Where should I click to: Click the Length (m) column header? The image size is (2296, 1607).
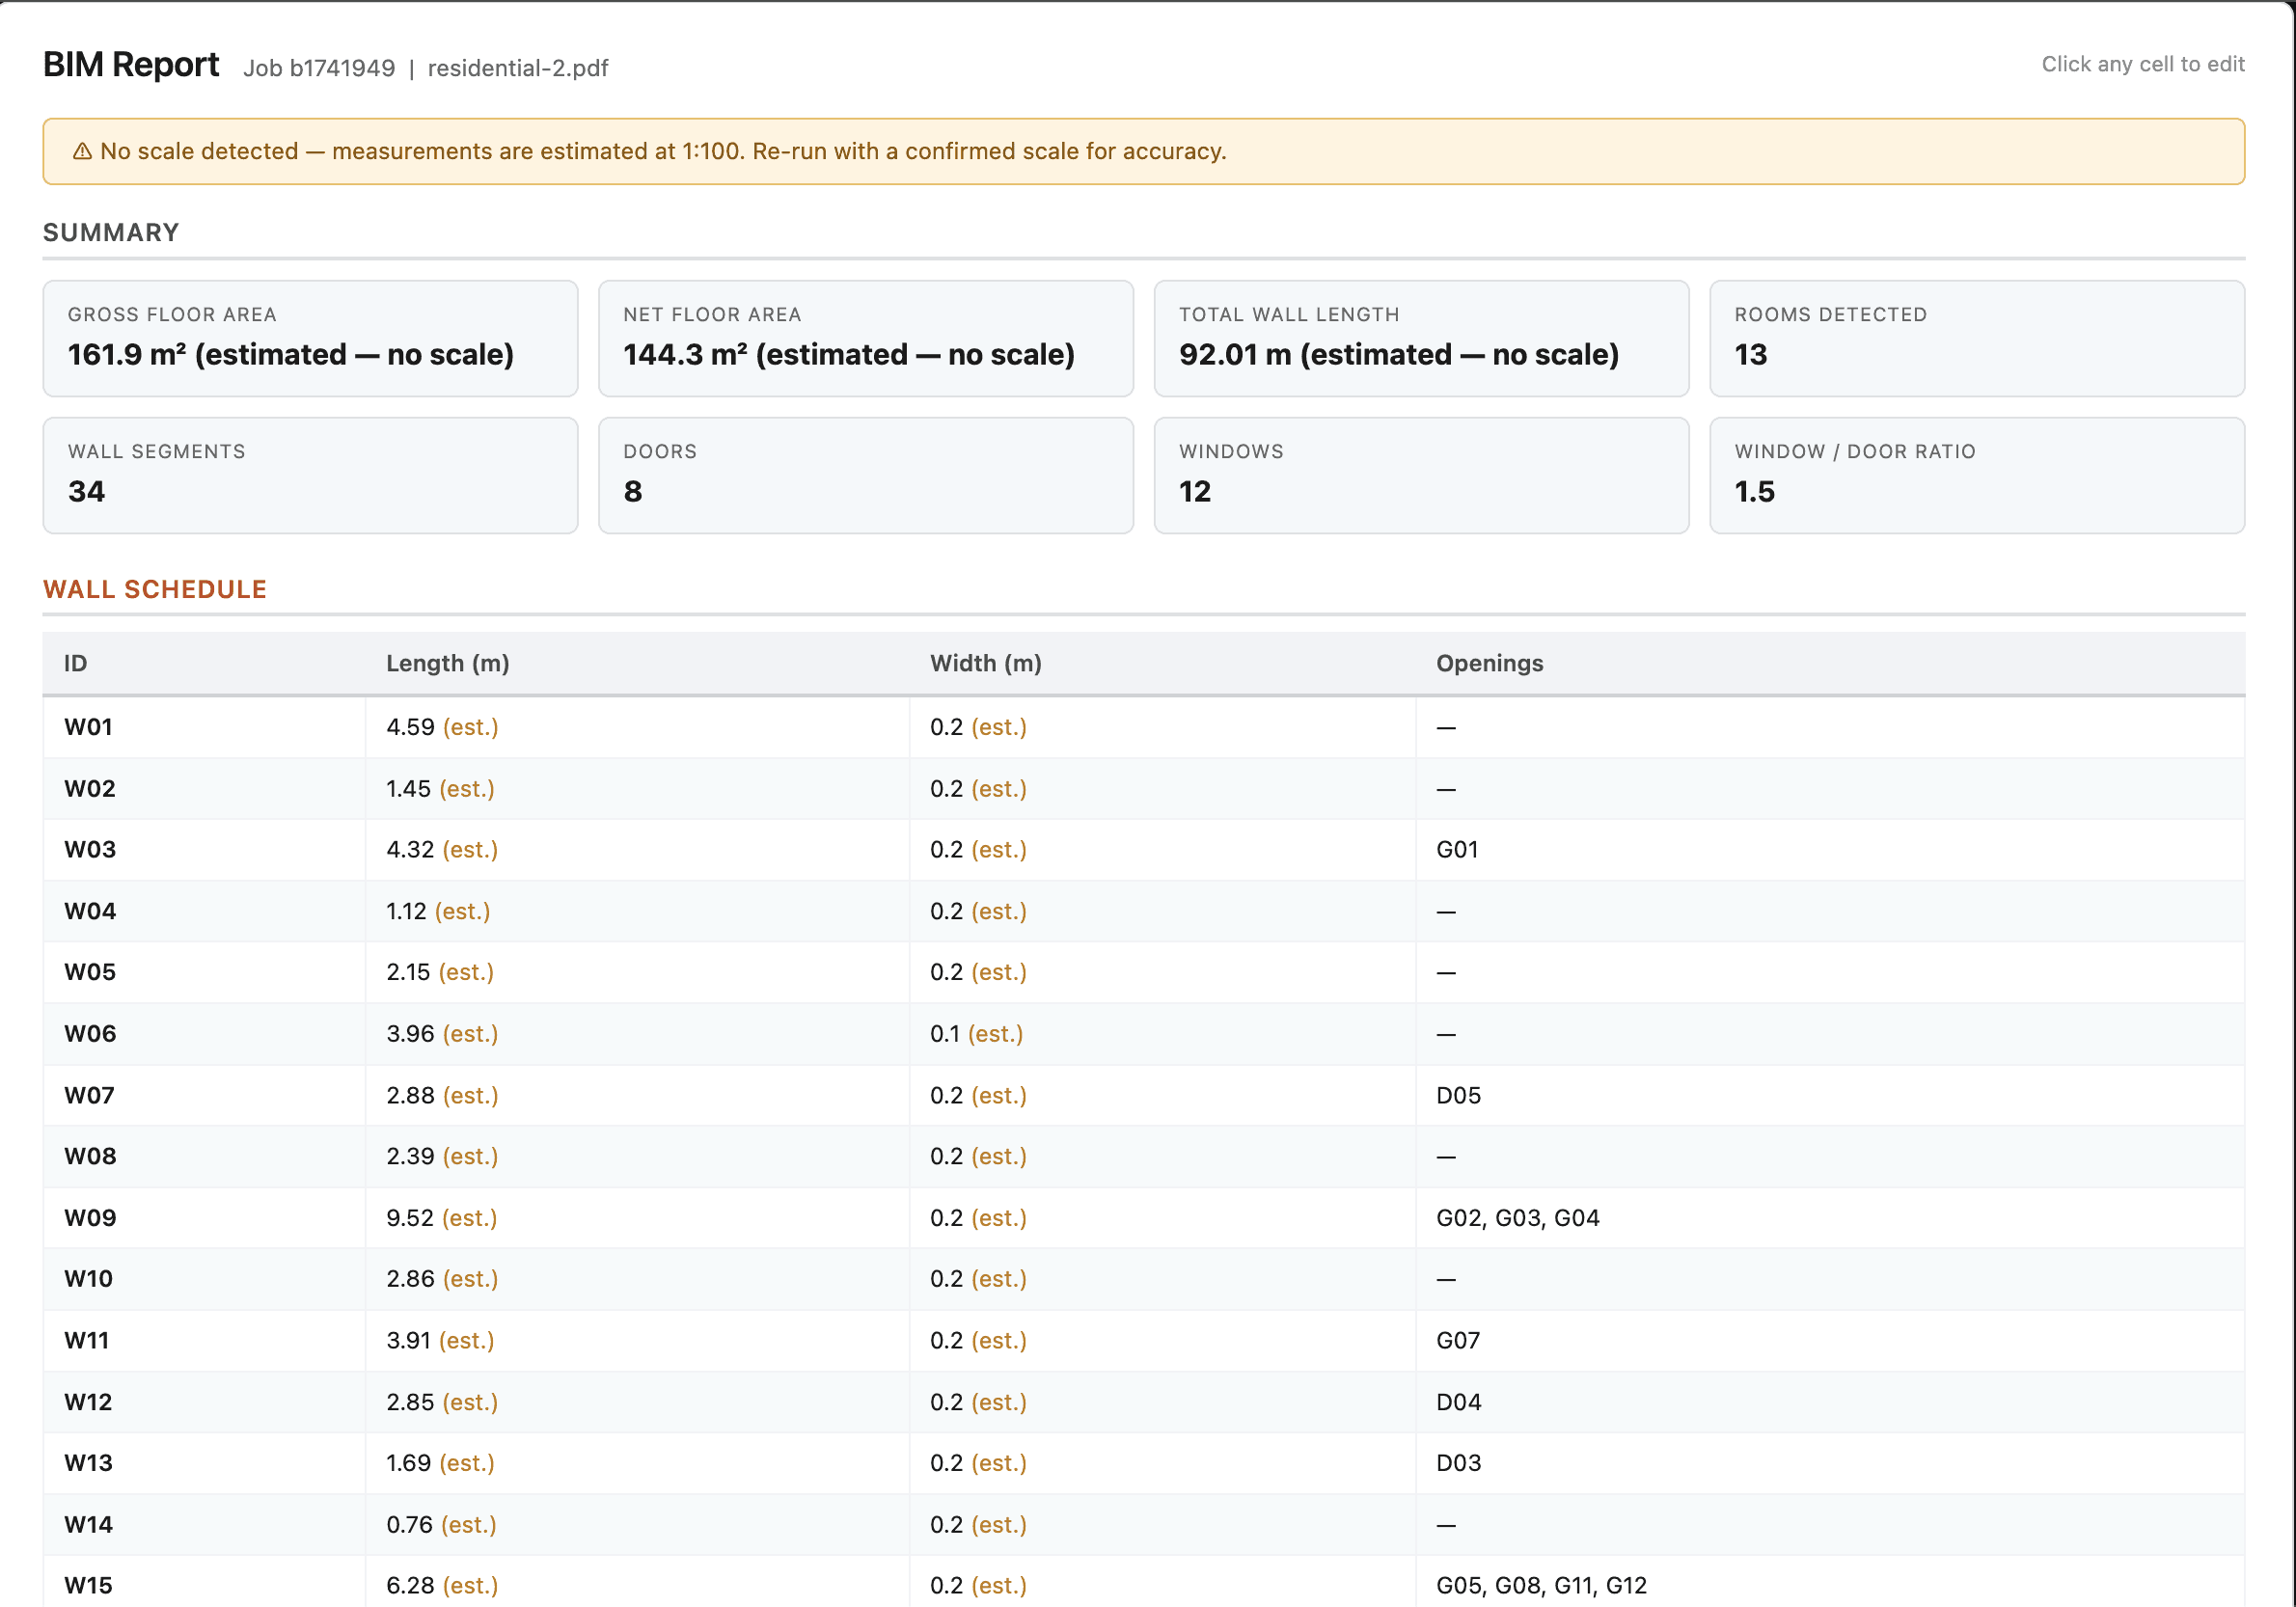click(447, 664)
